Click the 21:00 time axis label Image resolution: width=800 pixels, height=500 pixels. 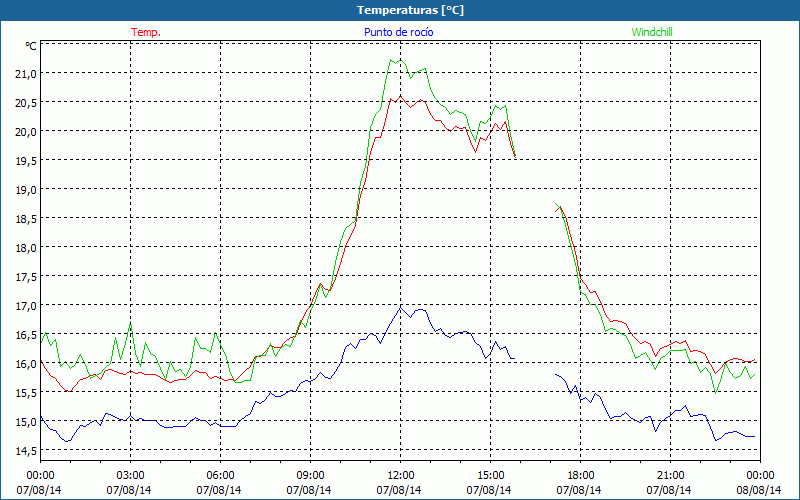670,475
